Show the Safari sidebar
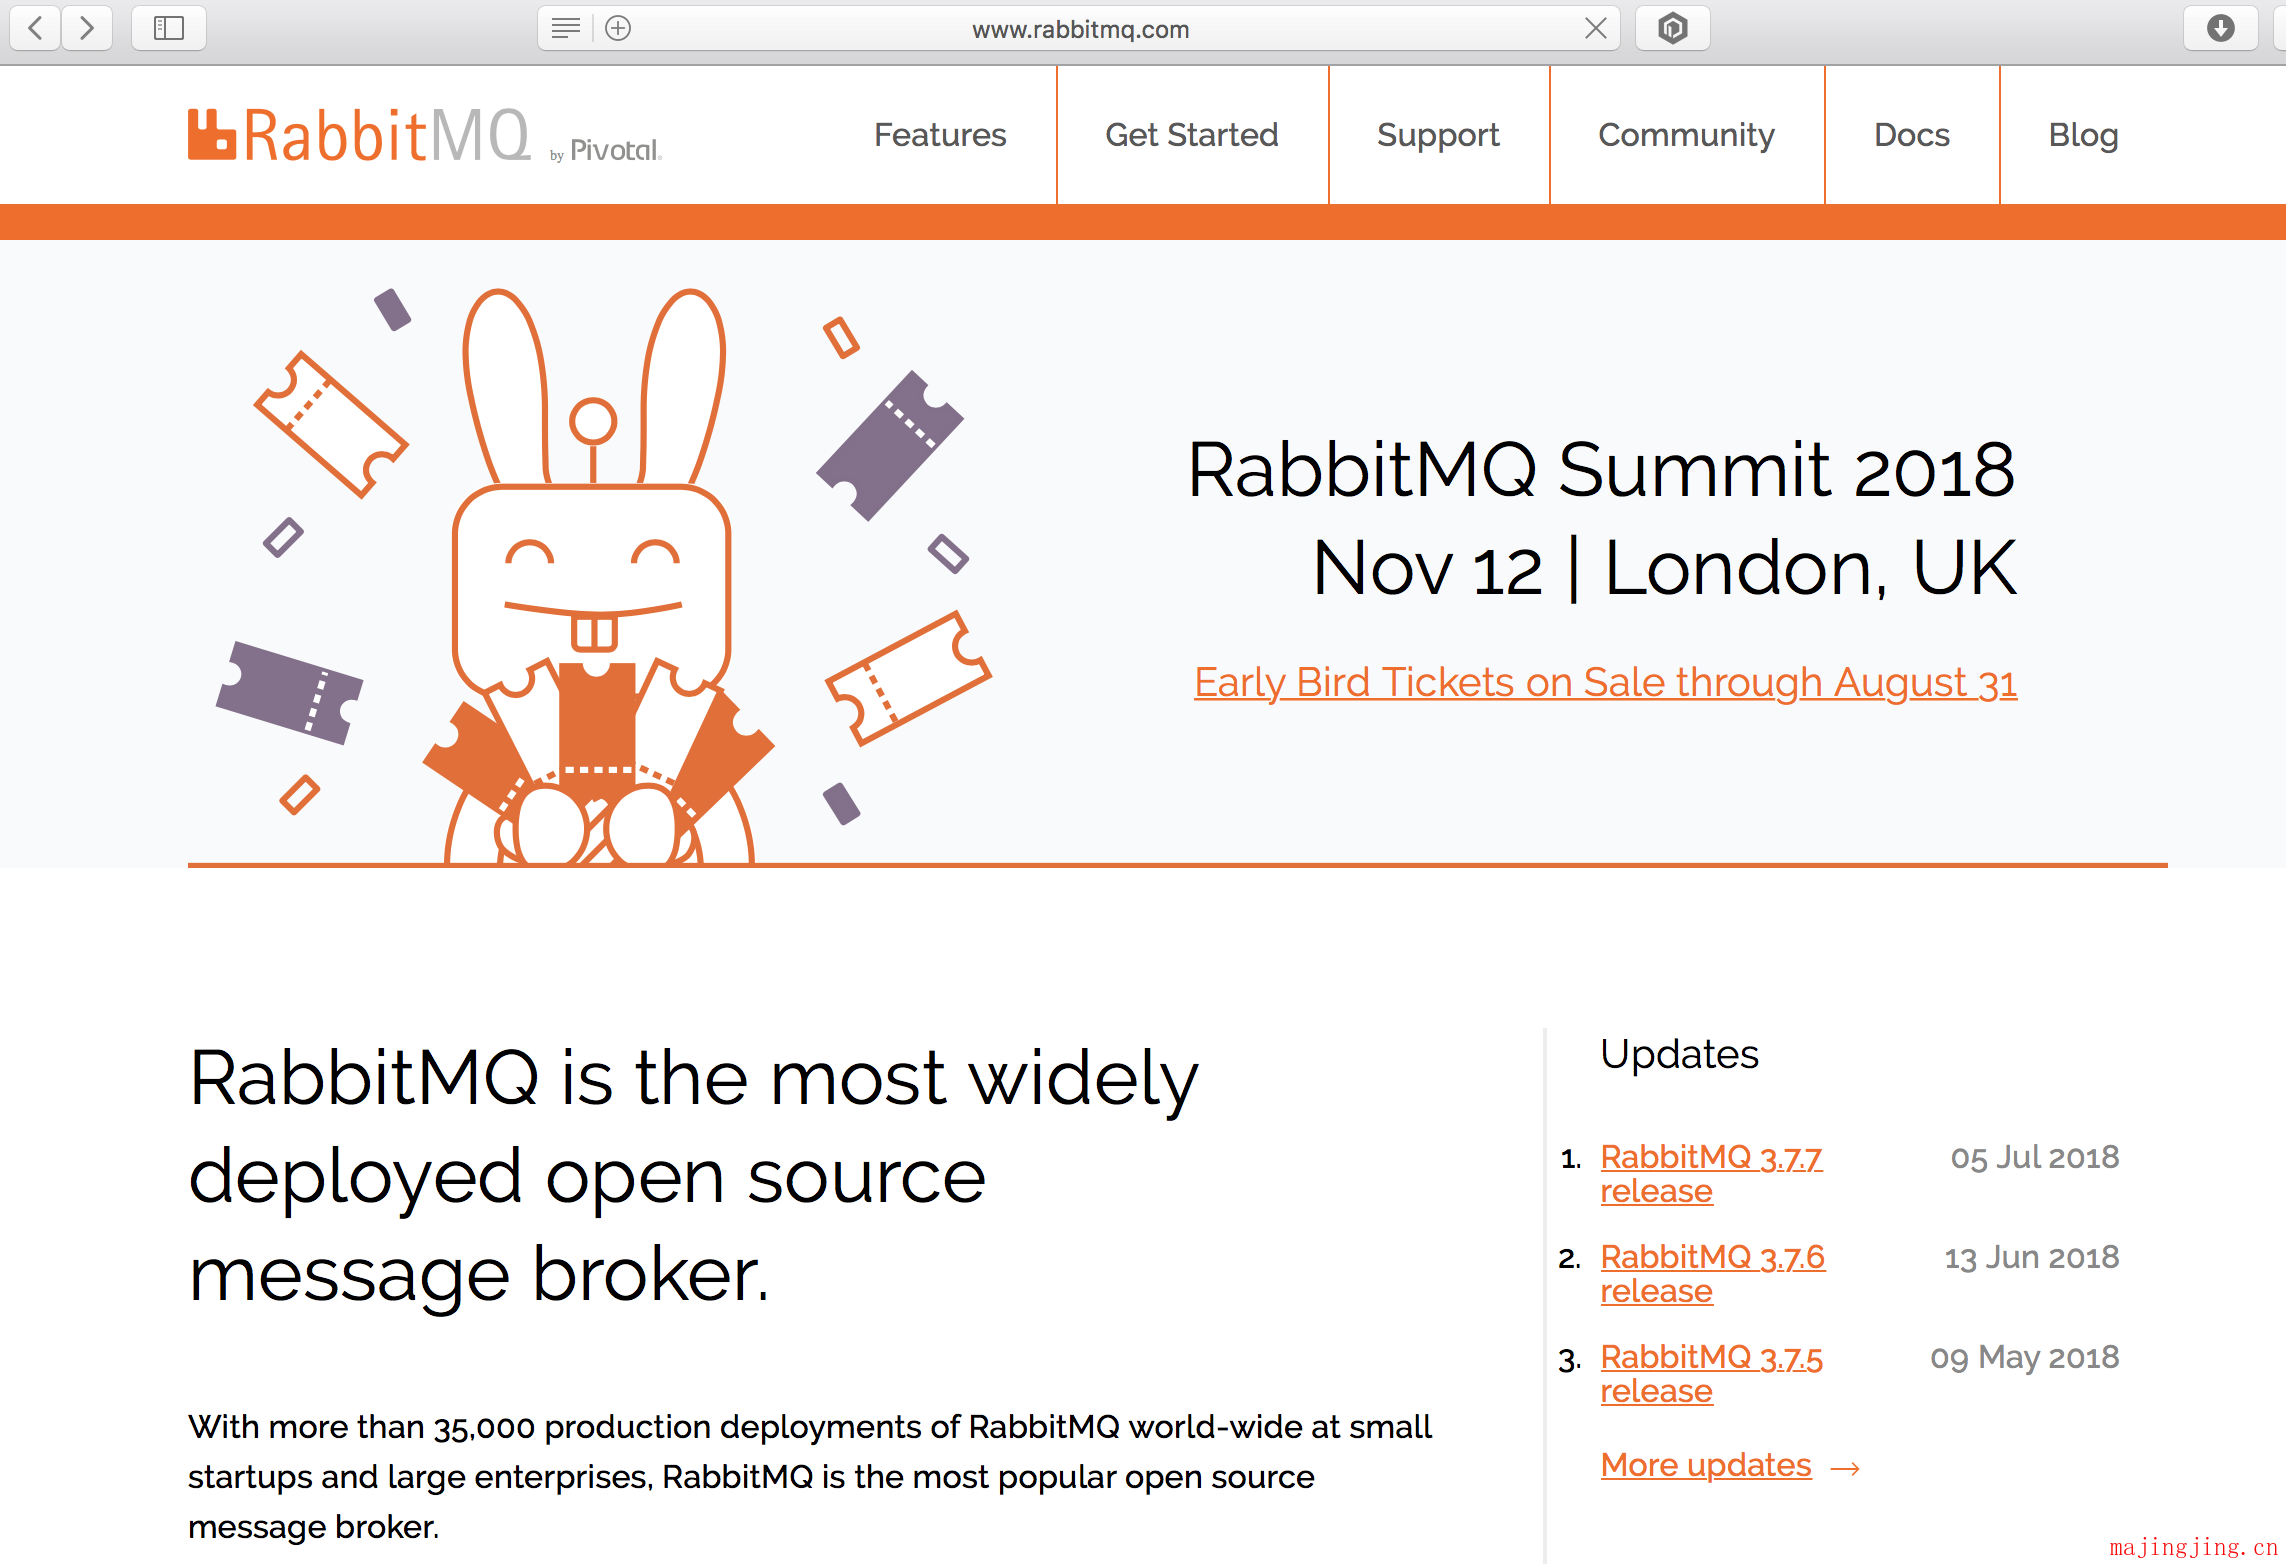Image resolution: width=2286 pixels, height=1564 pixels. coord(169,28)
